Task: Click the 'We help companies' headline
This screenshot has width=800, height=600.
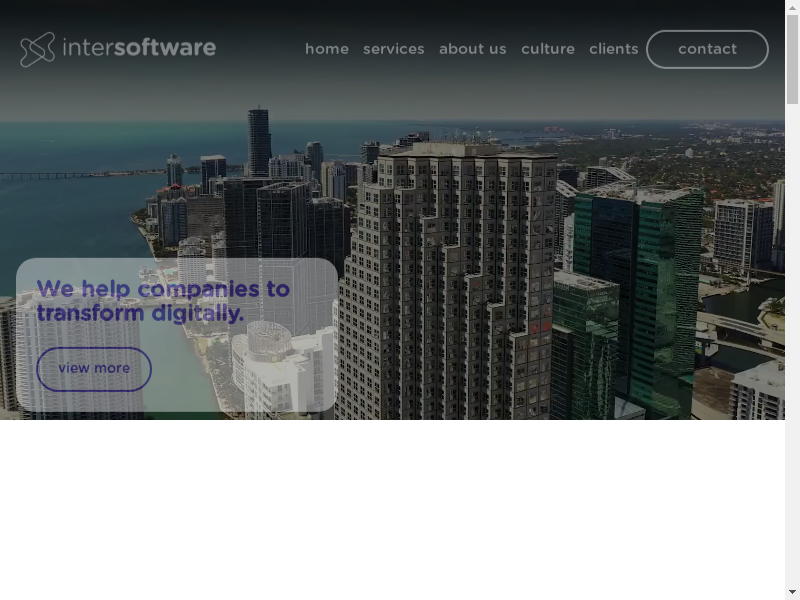Action: (x=163, y=301)
